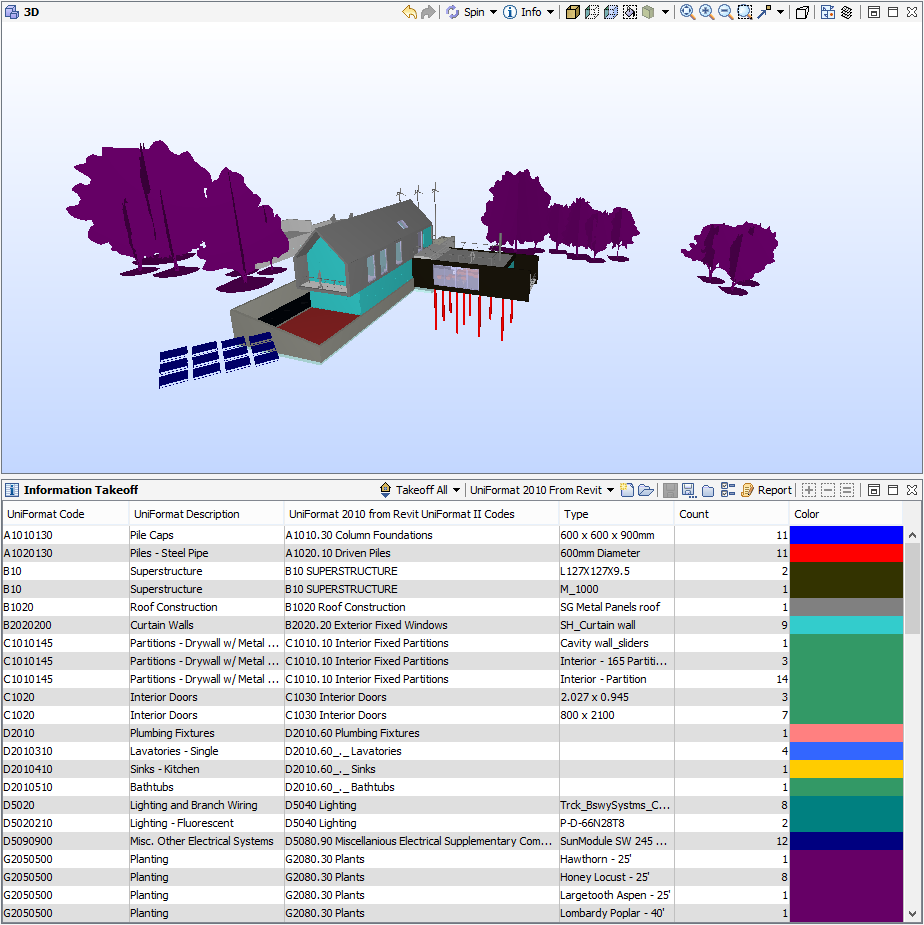Image resolution: width=924 pixels, height=925 pixels.
Task: Sort by UniFormat Code column header
Action: [65, 514]
